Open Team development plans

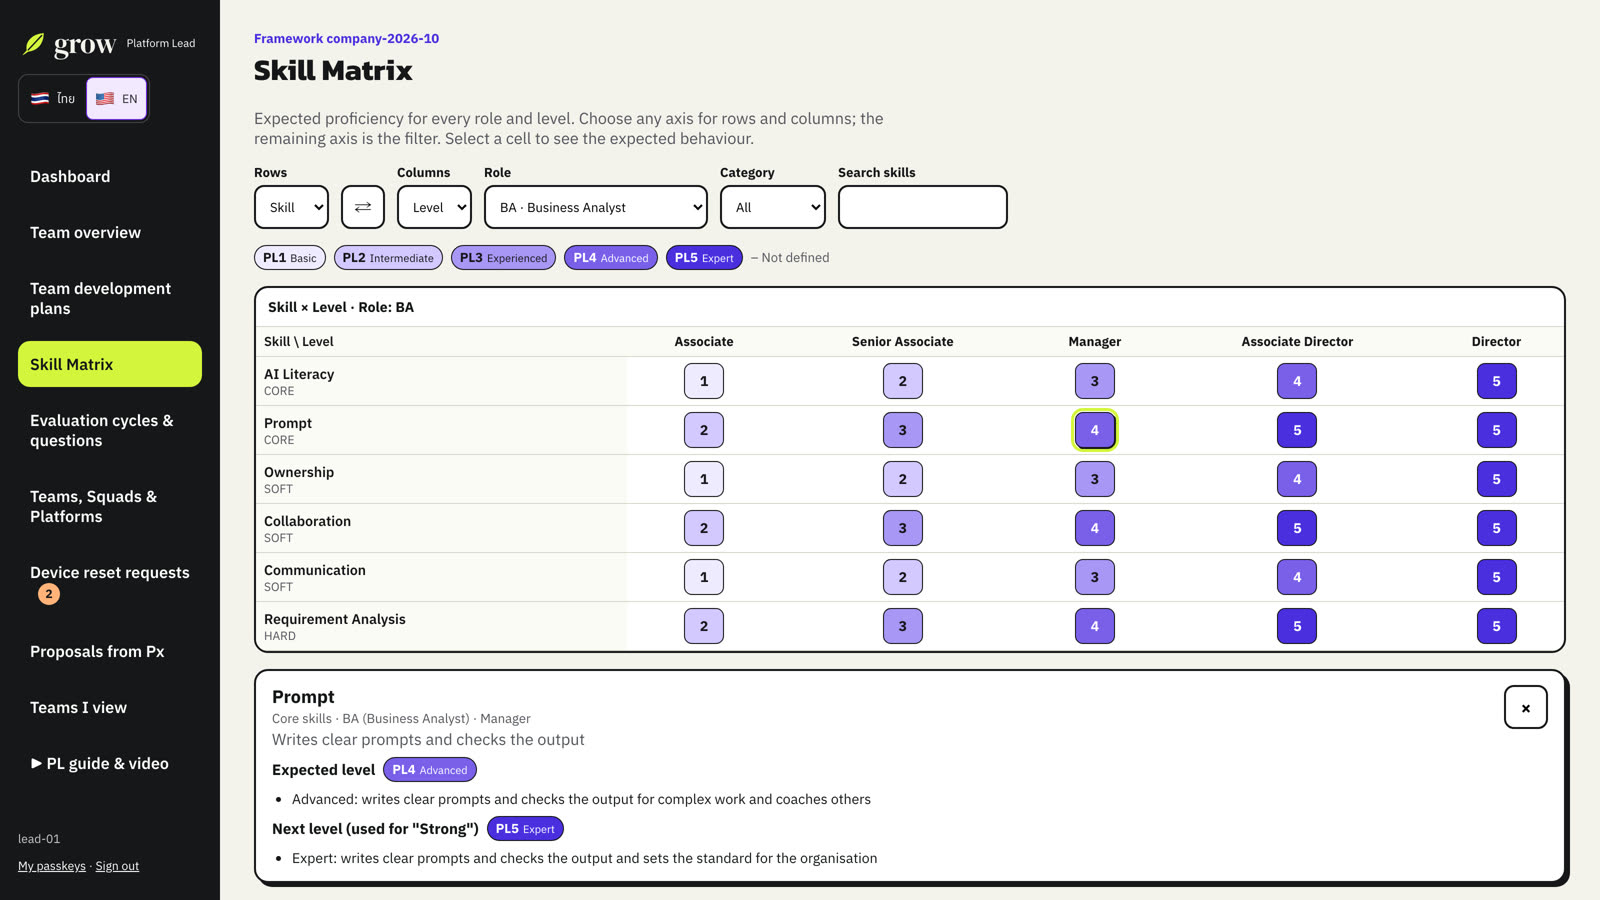[x=110, y=299]
